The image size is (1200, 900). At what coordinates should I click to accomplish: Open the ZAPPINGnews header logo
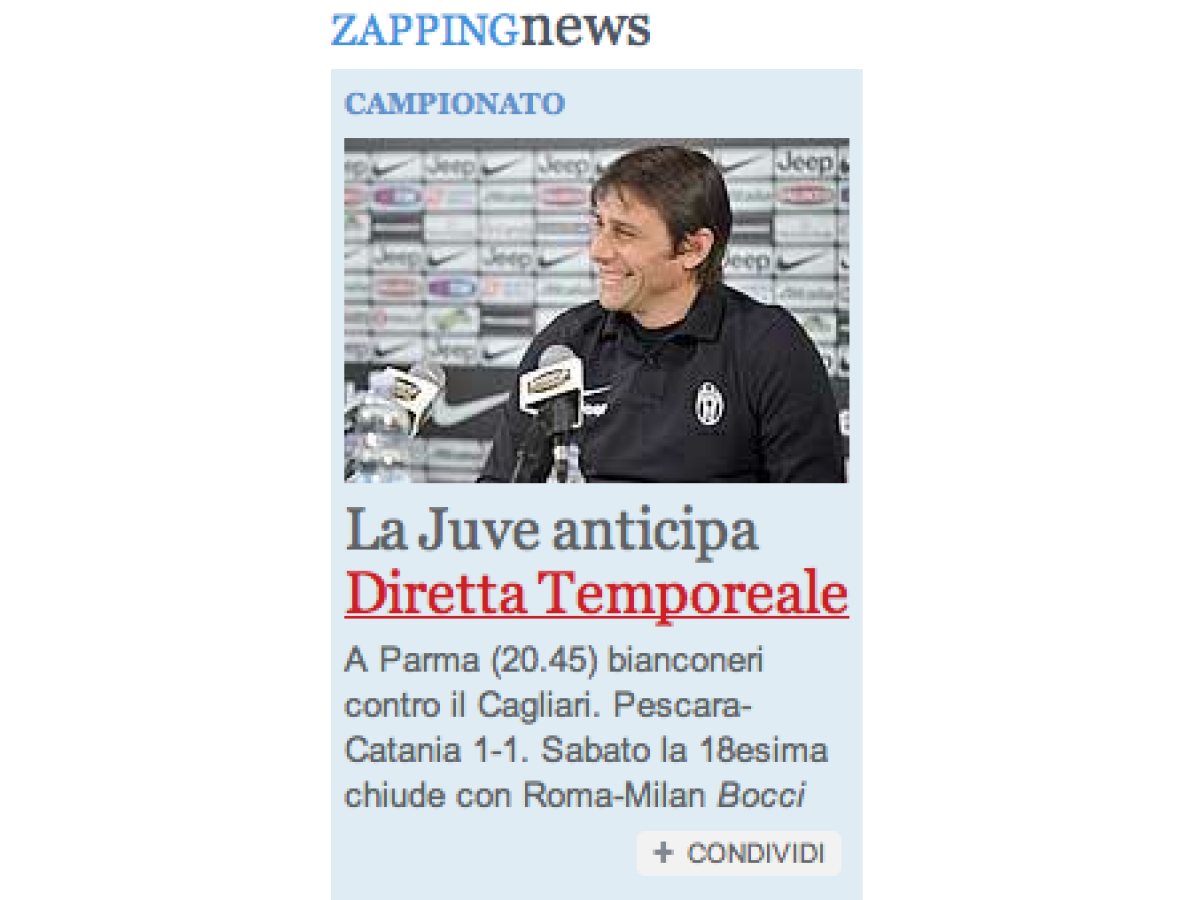pos(490,29)
